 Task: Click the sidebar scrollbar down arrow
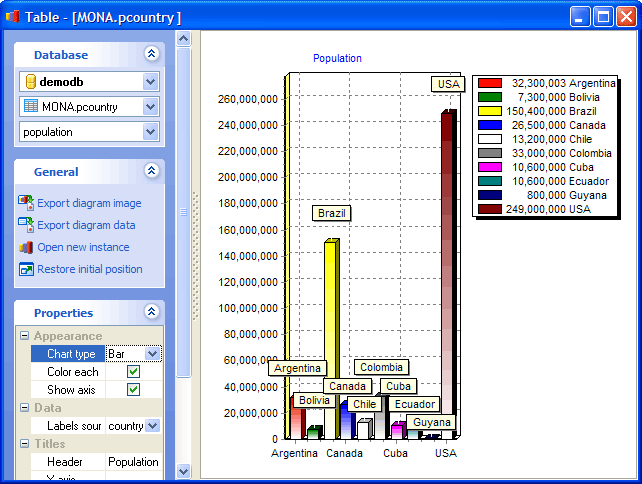183,470
